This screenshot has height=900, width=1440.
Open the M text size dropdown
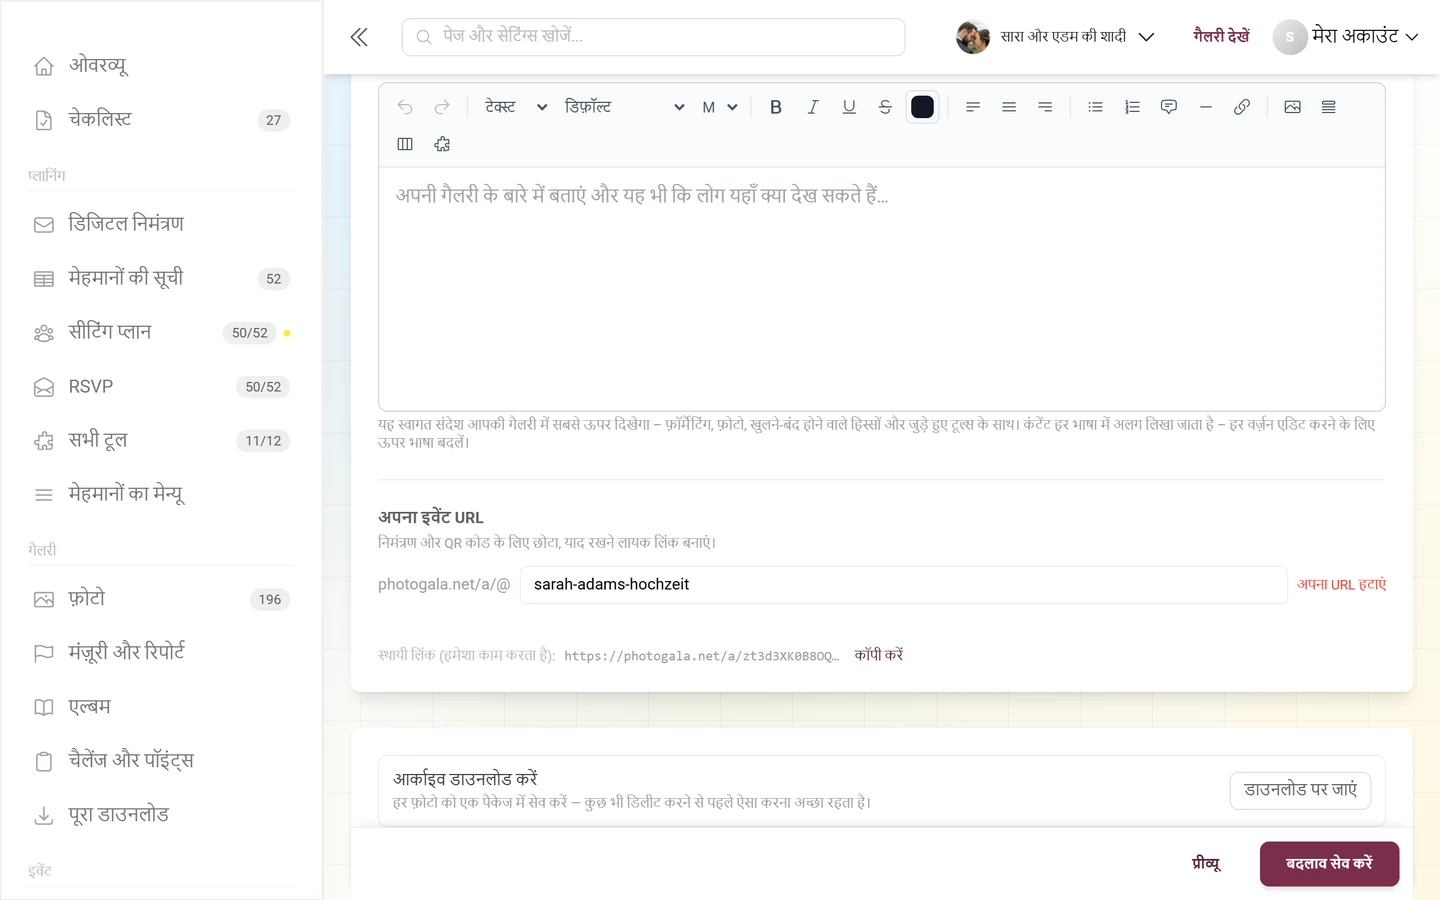point(720,107)
